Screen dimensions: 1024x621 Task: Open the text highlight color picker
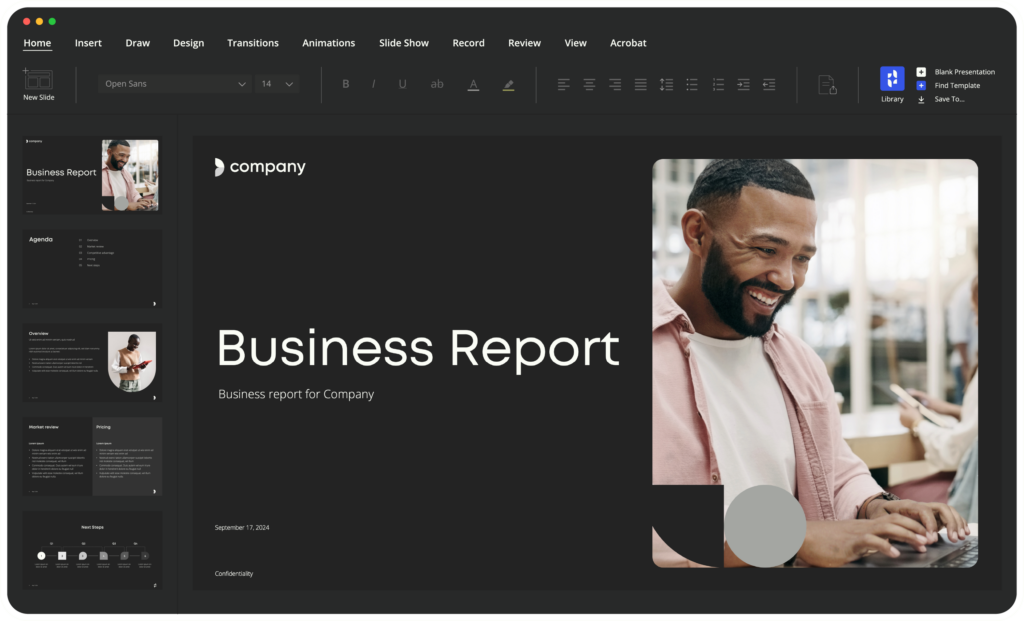pyautogui.click(x=507, y=84)
